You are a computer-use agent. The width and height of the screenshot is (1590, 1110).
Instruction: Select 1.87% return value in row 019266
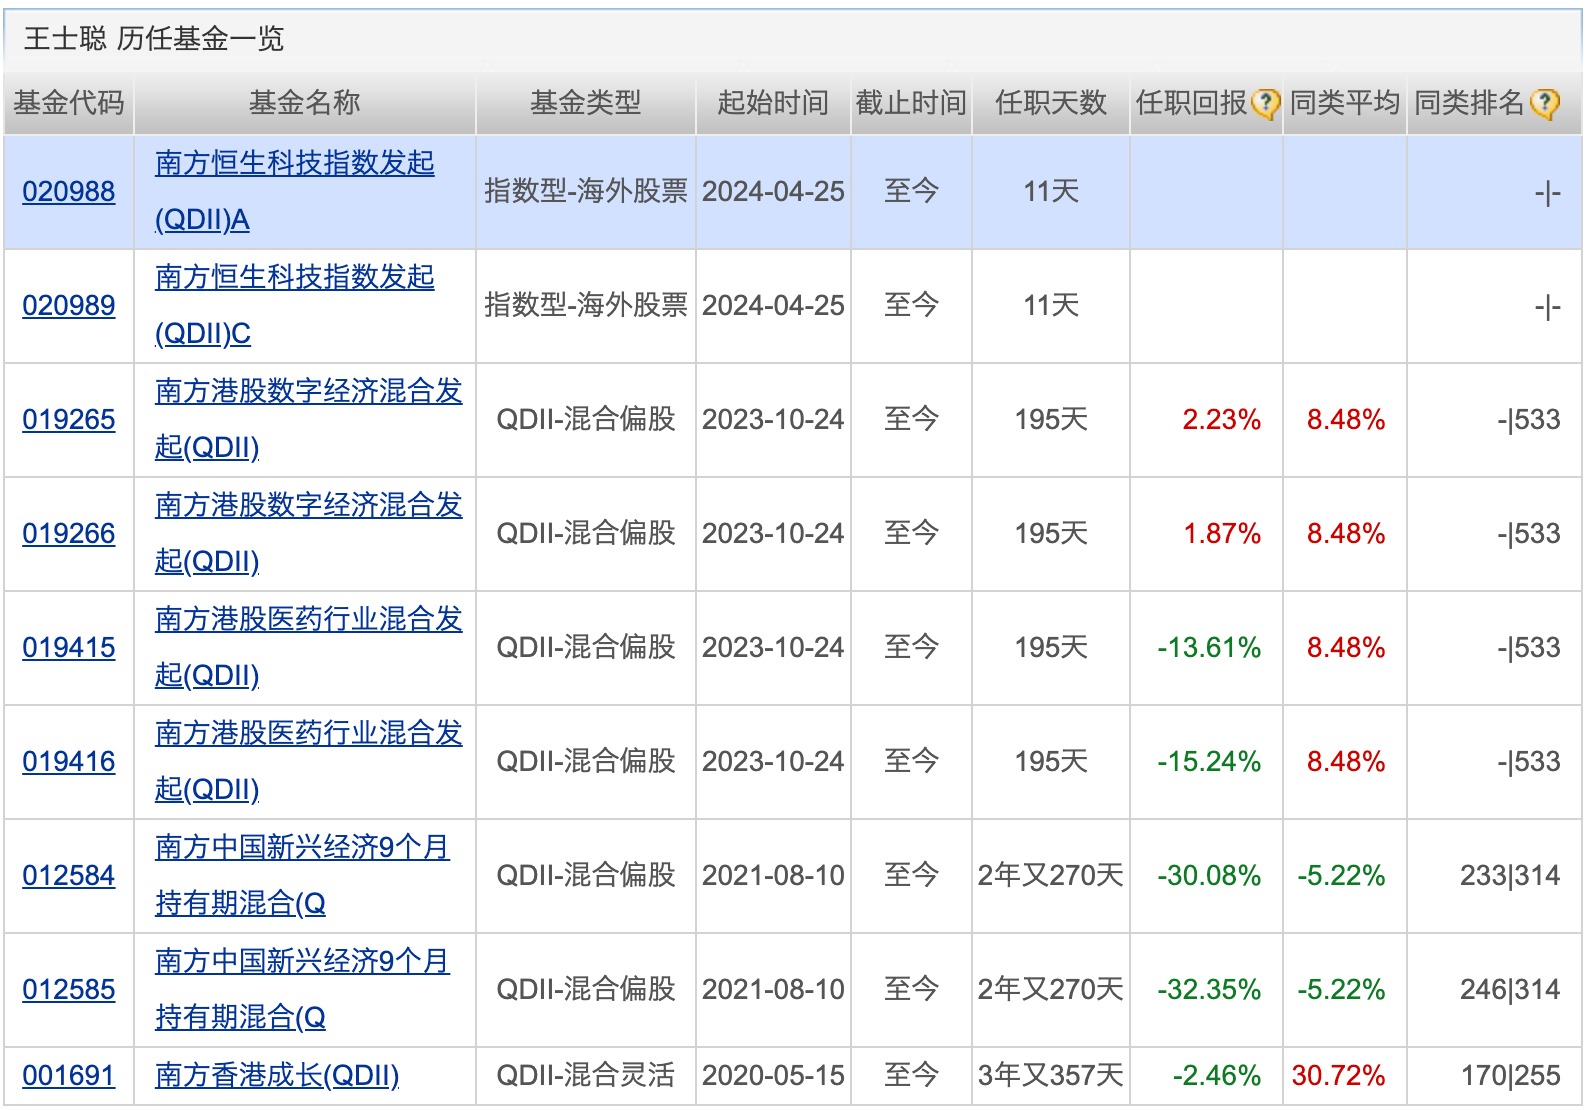coord(1222,534)
